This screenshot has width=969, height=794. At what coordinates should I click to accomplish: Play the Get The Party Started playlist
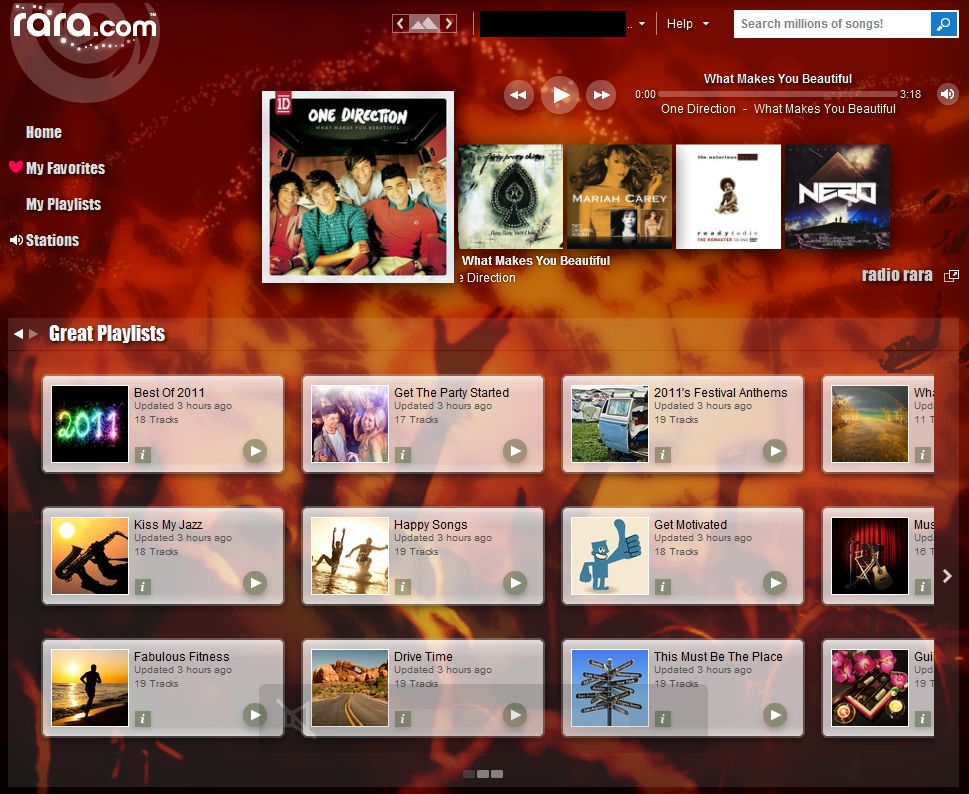(x=515, y=451)
